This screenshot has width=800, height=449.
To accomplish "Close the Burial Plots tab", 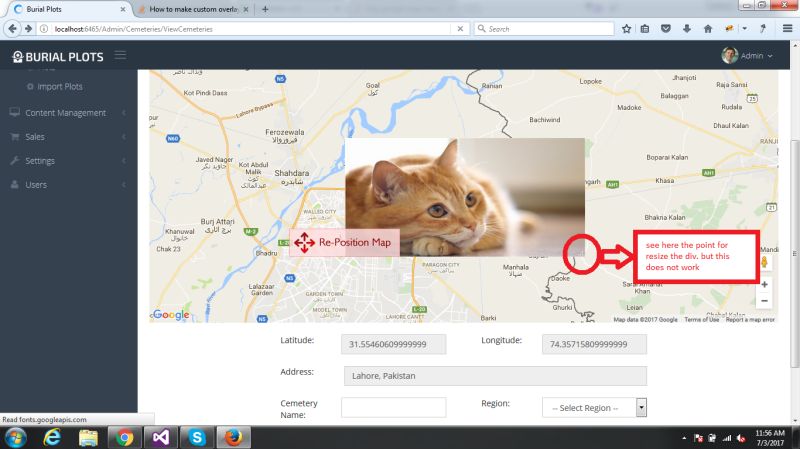I will 123,9.
